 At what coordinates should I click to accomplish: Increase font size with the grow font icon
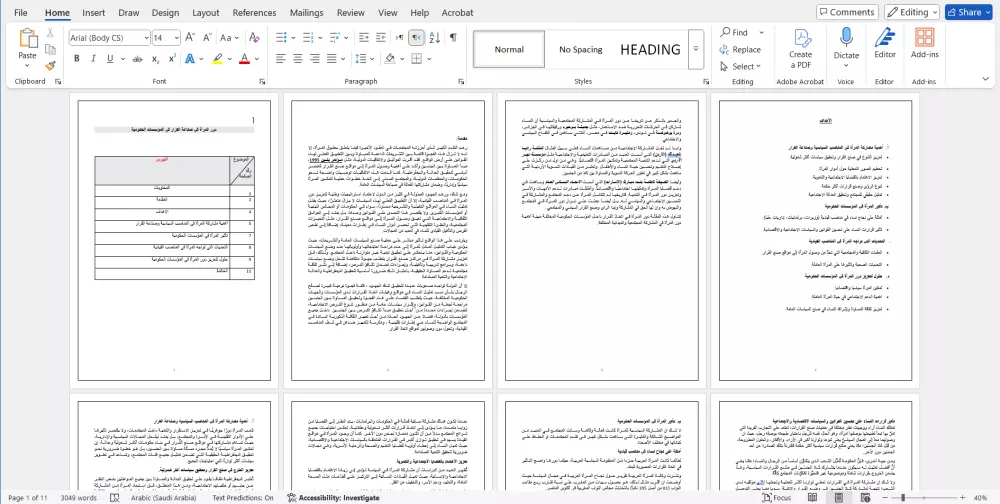pos(190,38)
